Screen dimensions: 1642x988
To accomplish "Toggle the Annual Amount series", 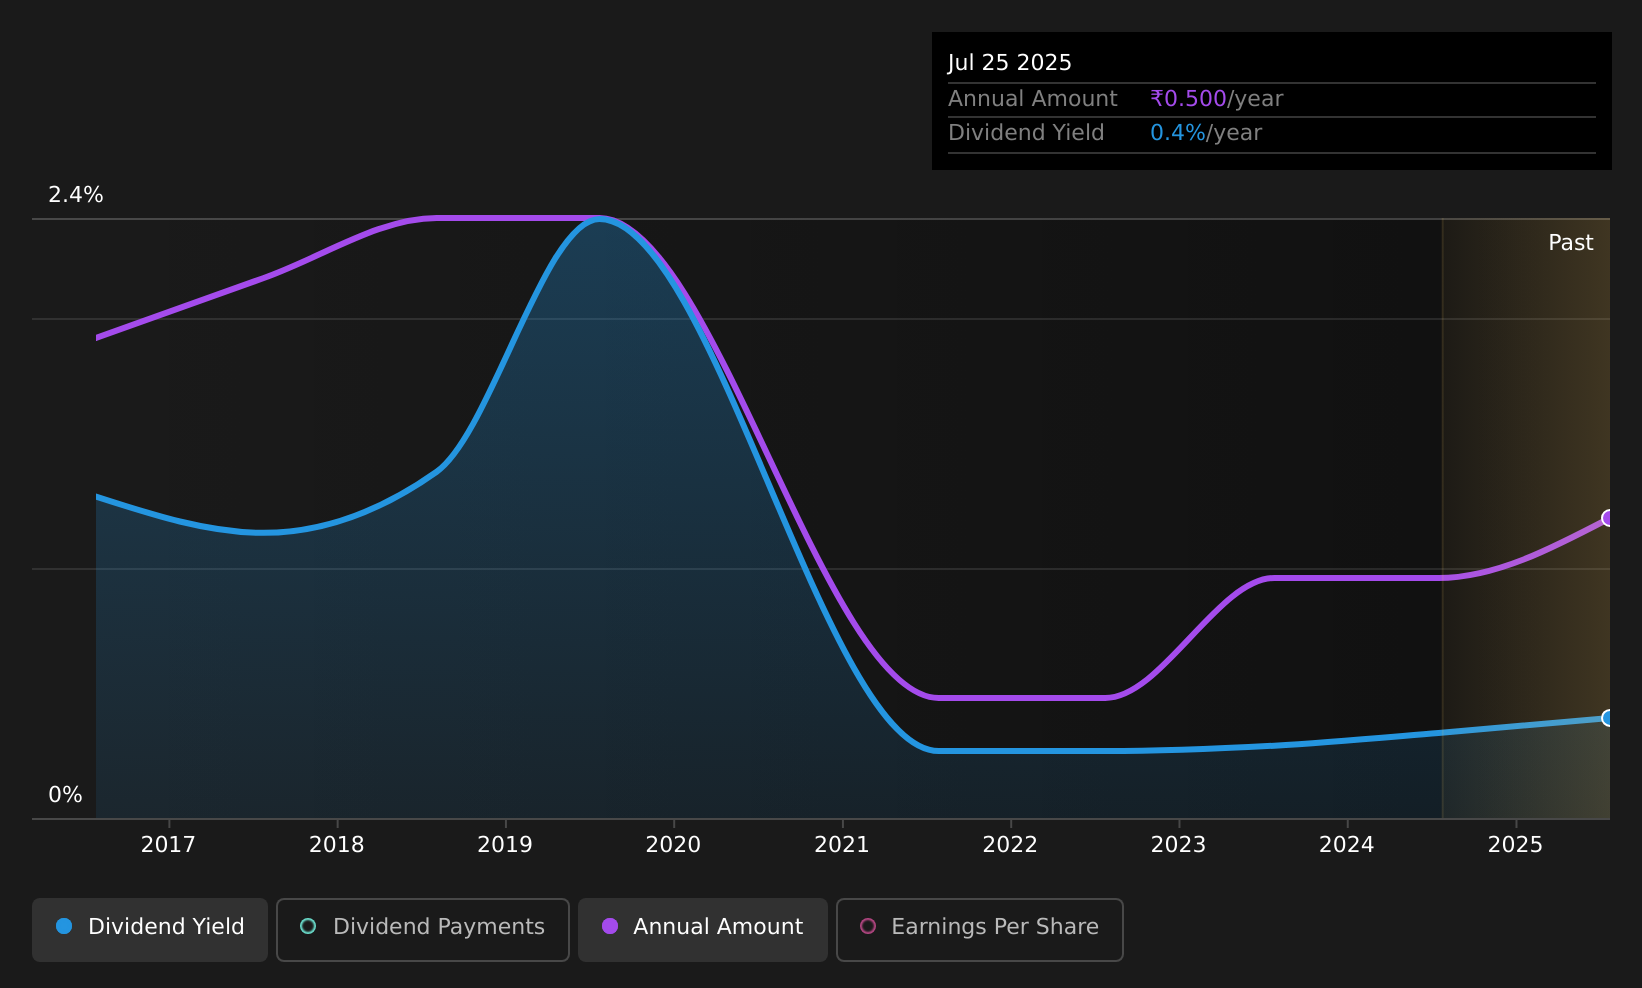I will click(x=702, y=929).
